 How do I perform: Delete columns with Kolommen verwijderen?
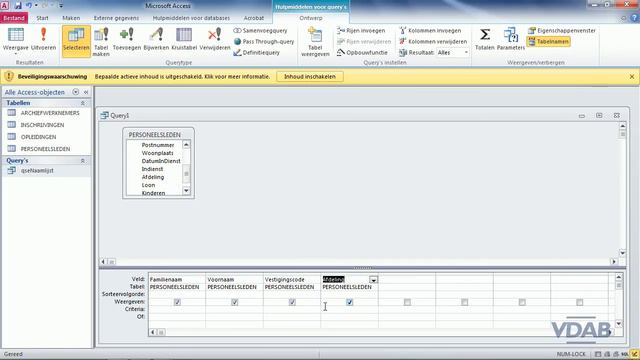(x=433, y=42)
